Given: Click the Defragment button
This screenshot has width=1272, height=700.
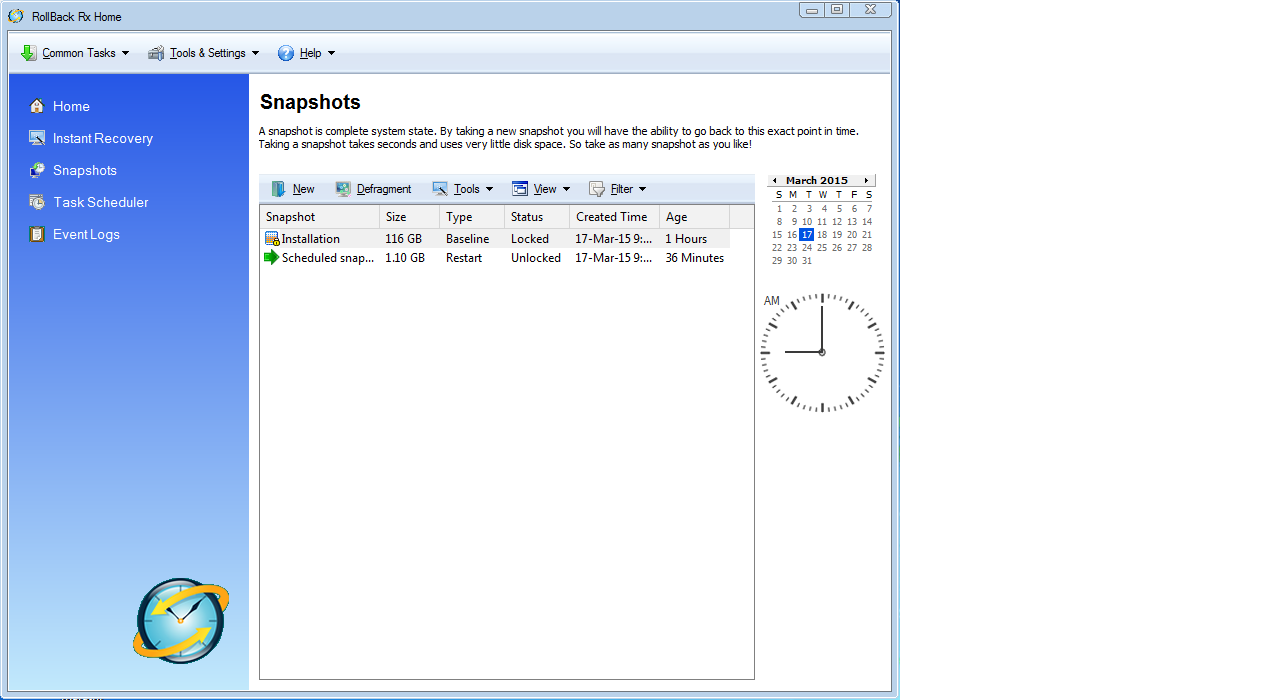Looking at the screenshot, I should [x=373, y=189].
